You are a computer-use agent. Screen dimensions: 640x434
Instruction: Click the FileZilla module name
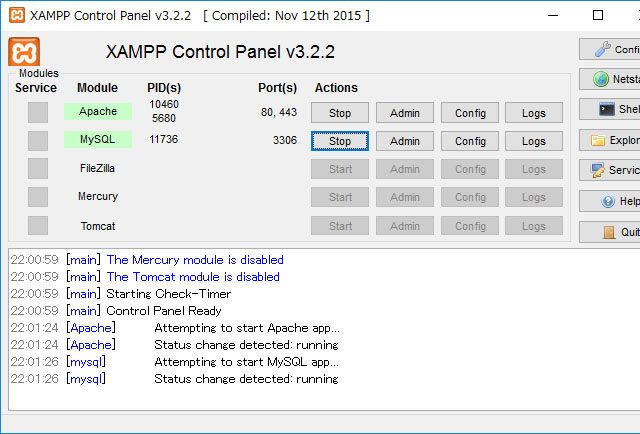point(97,168)
